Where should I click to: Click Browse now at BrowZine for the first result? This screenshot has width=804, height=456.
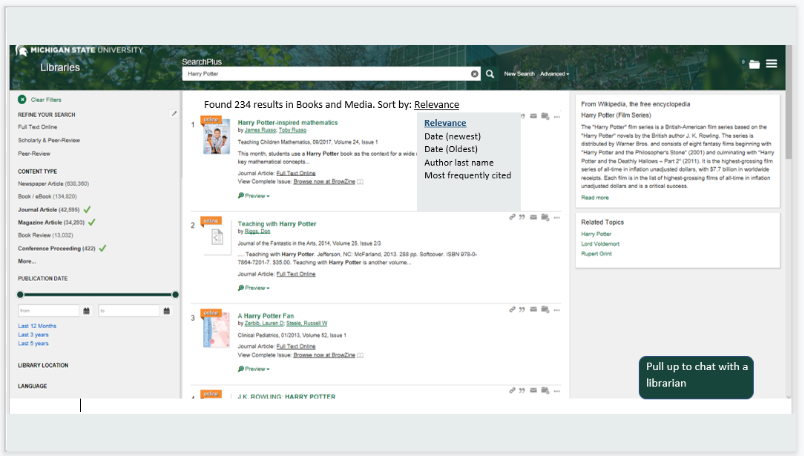(x=324, y=182)
